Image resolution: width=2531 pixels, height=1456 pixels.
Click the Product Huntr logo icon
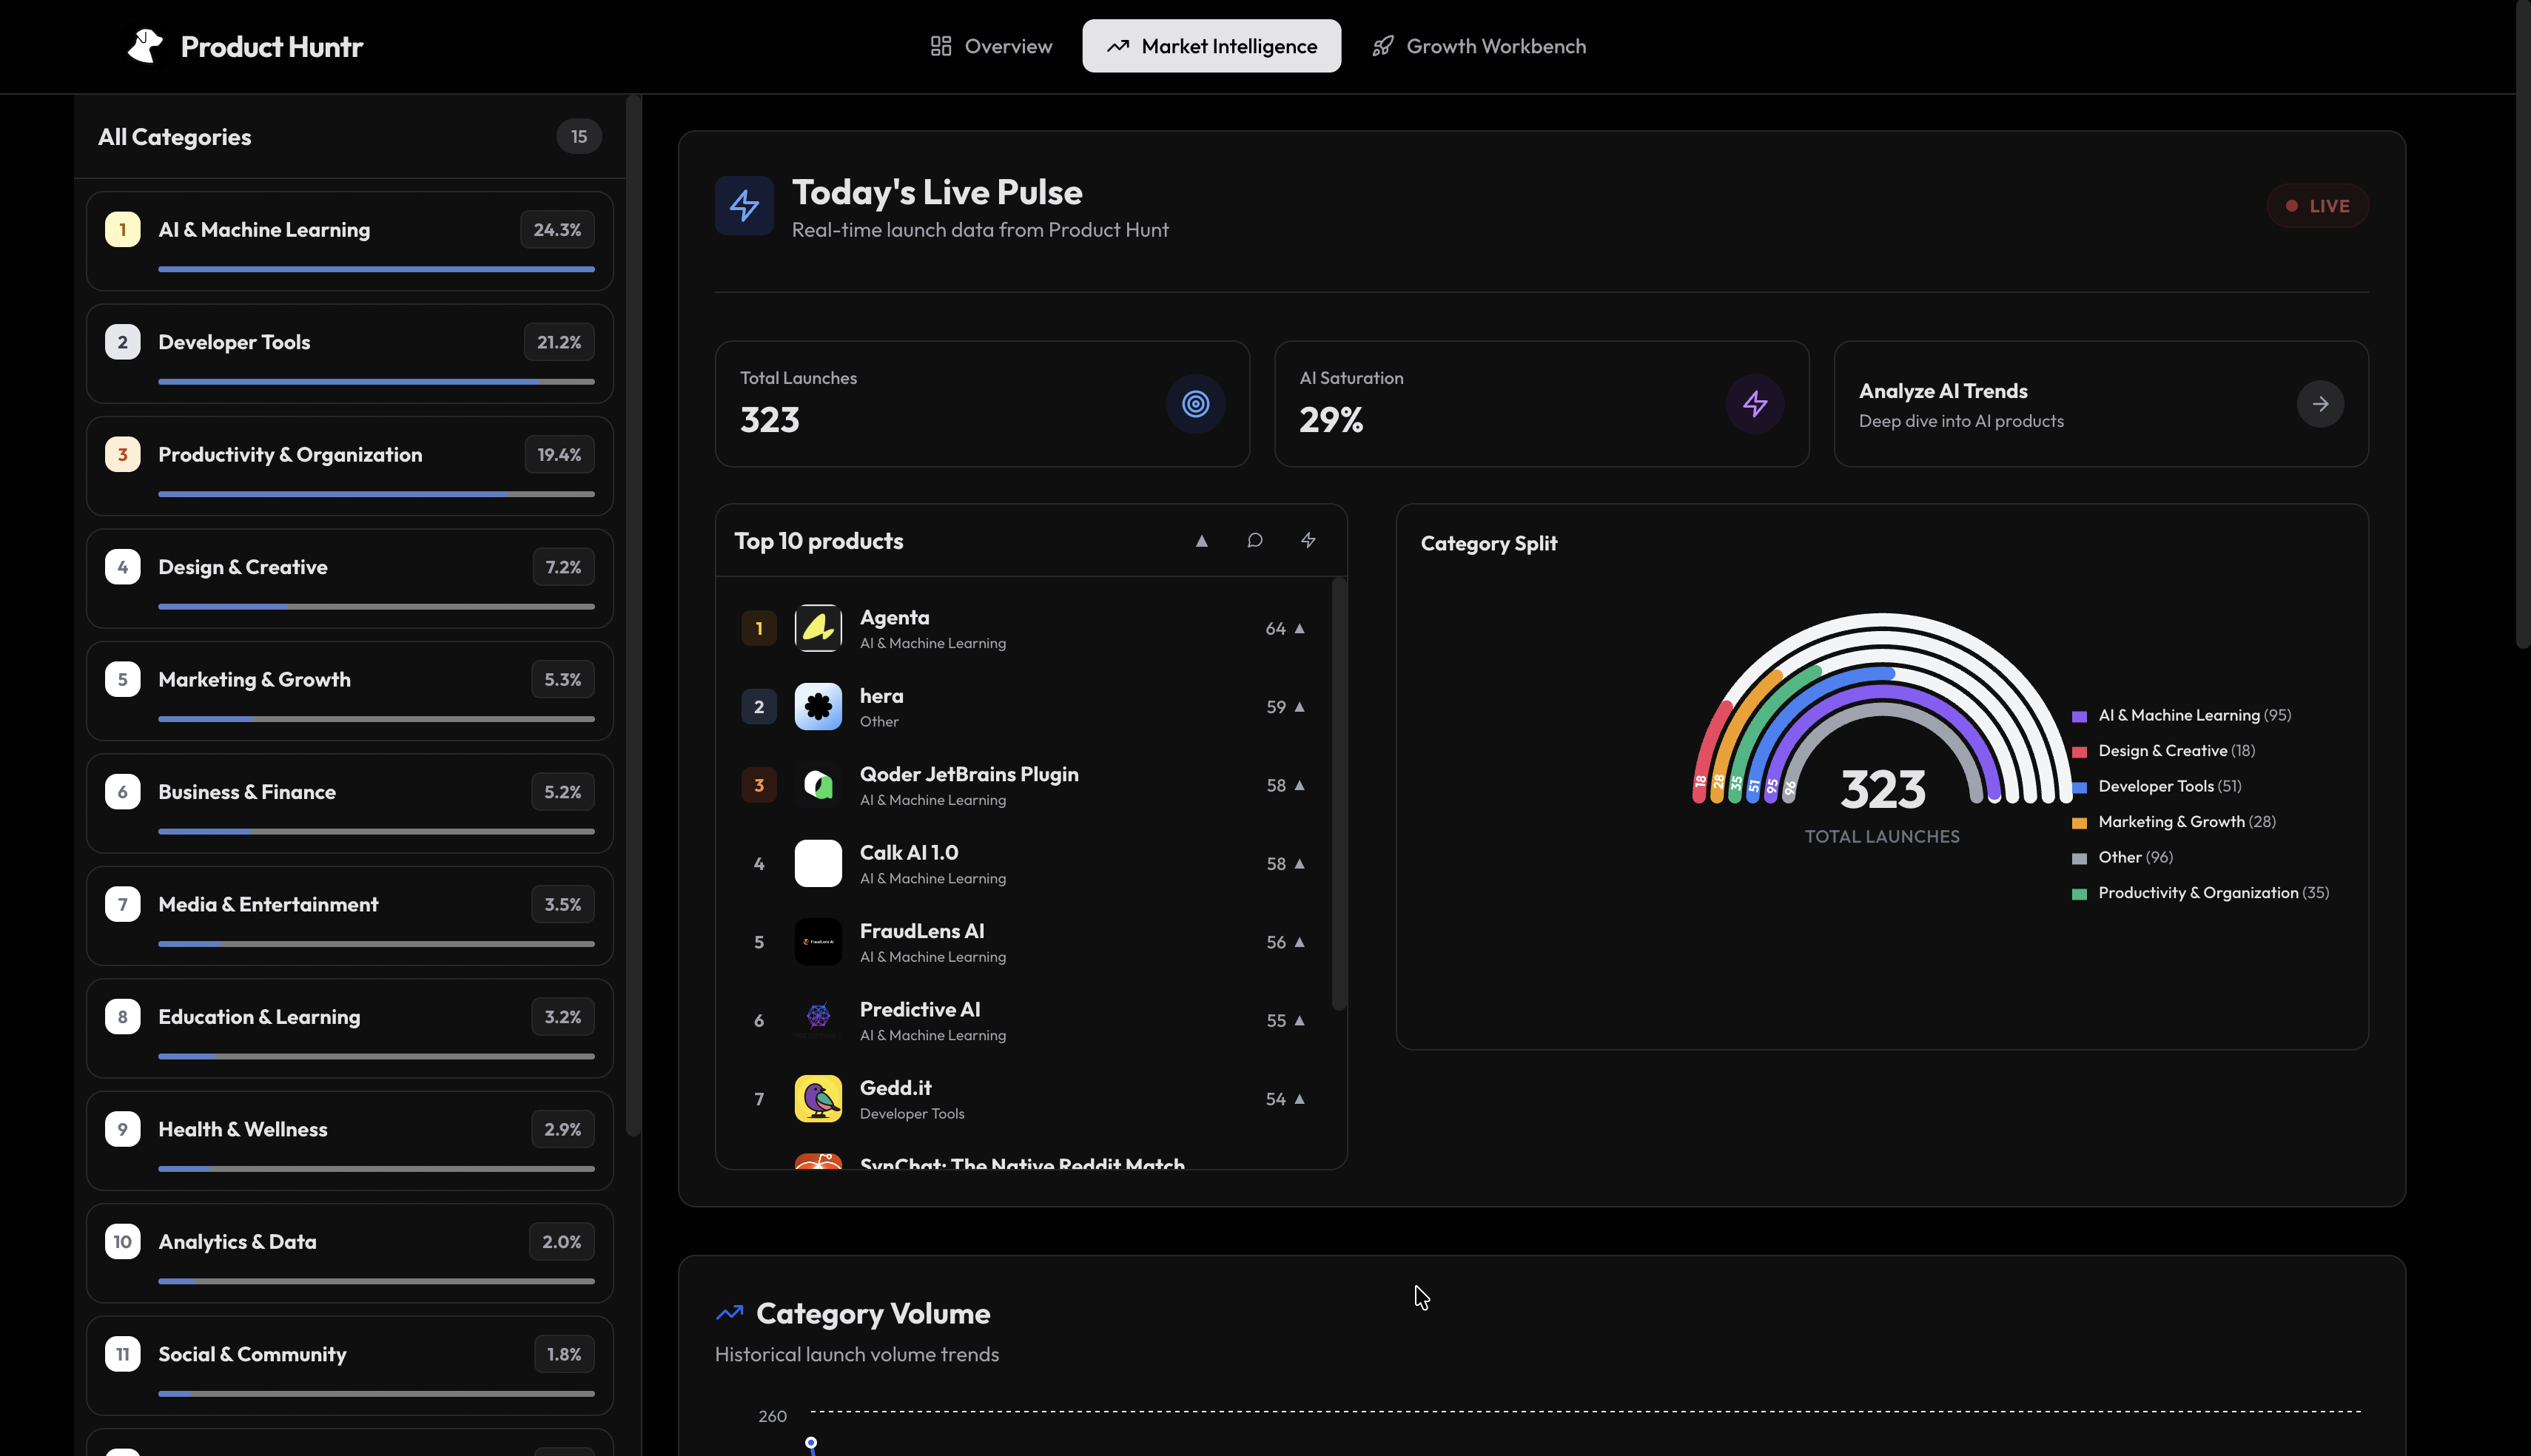[x=145, y=46]
